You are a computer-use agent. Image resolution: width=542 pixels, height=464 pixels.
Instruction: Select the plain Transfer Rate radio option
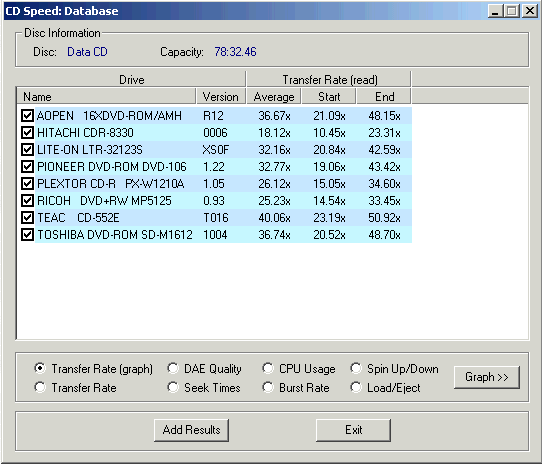pyautogui.click(x=40, y=387)
